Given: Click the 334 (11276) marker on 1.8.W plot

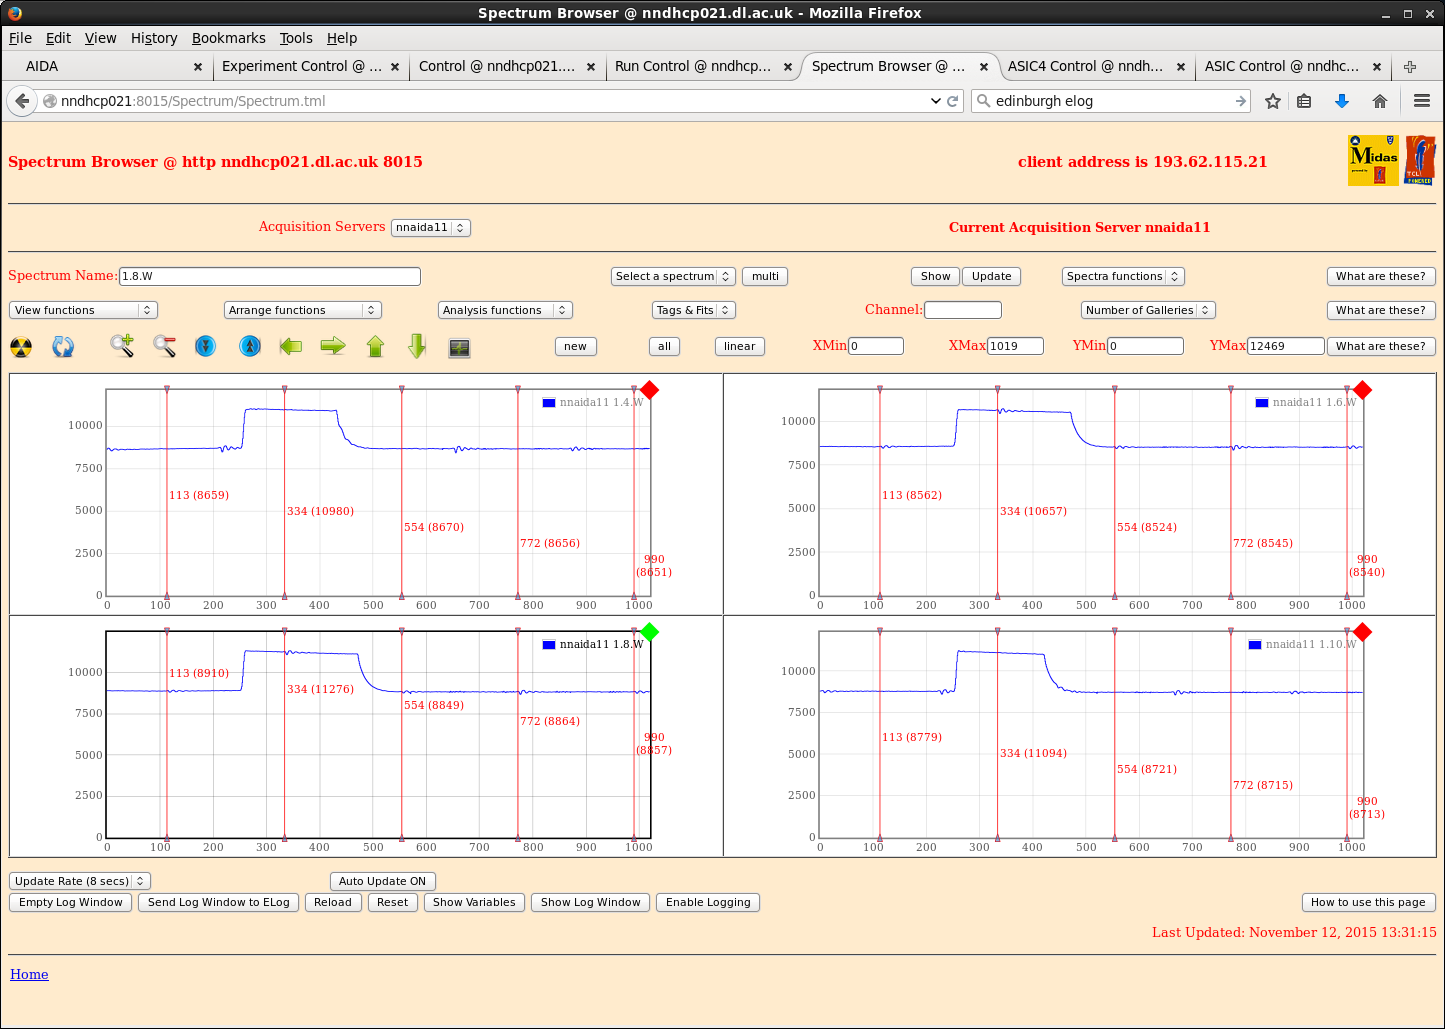Looking at the screenshot, I should (x=320, y=689).
